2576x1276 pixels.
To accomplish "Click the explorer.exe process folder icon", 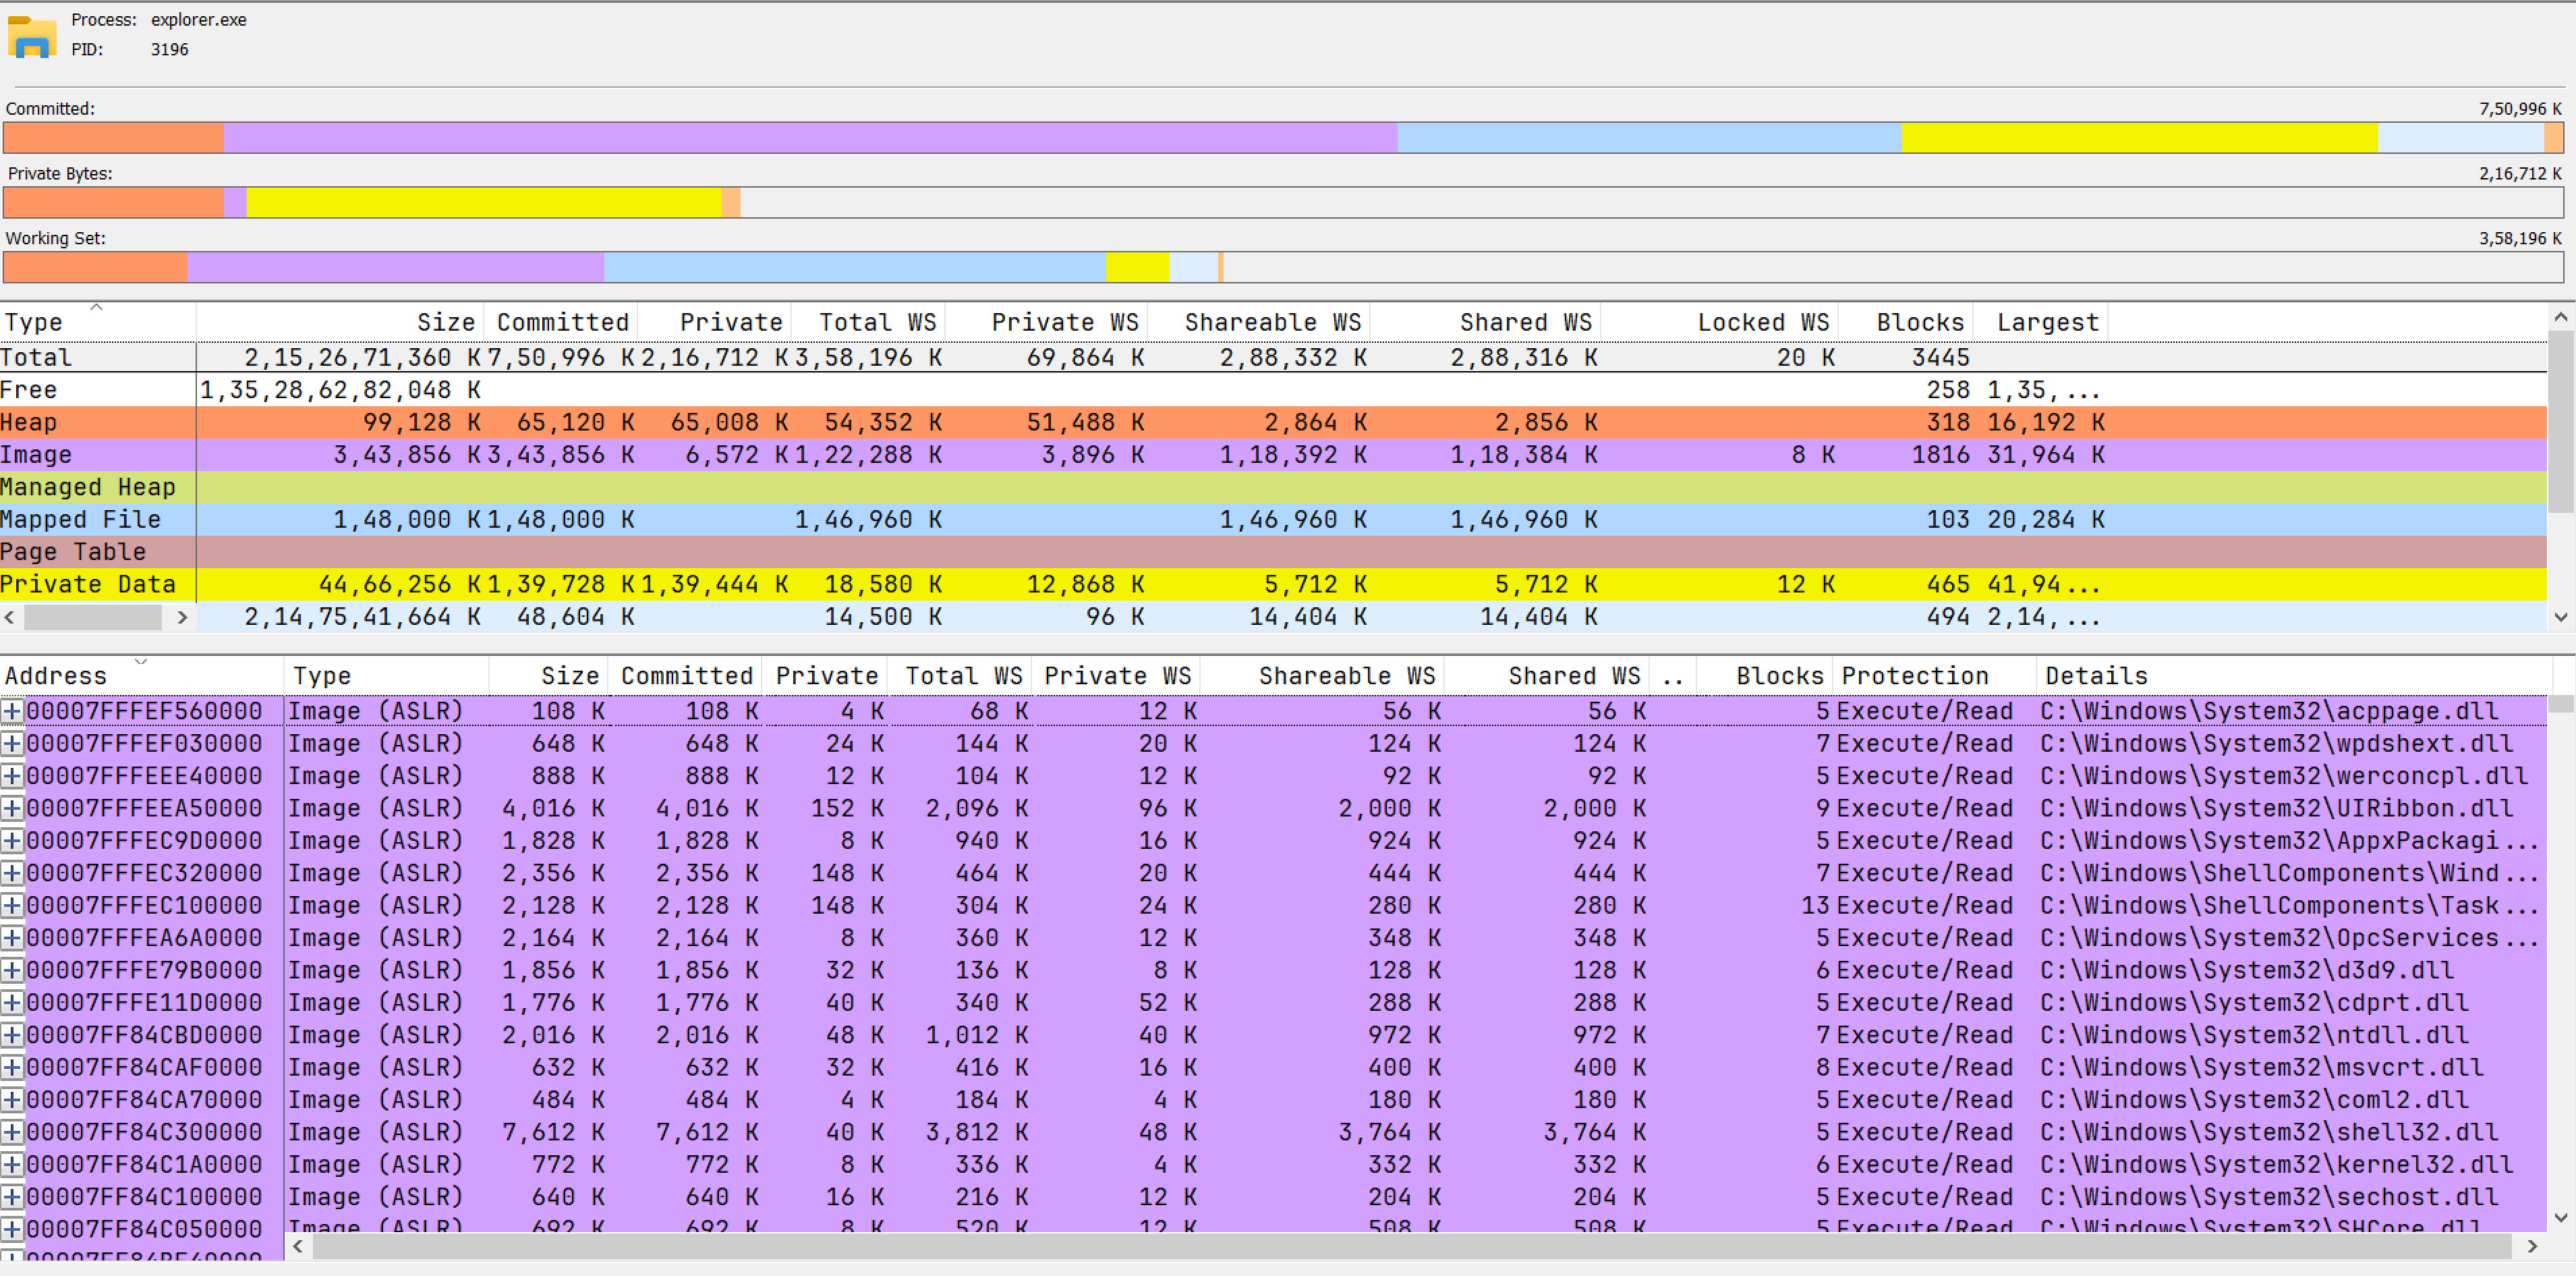I will (31, 36).
